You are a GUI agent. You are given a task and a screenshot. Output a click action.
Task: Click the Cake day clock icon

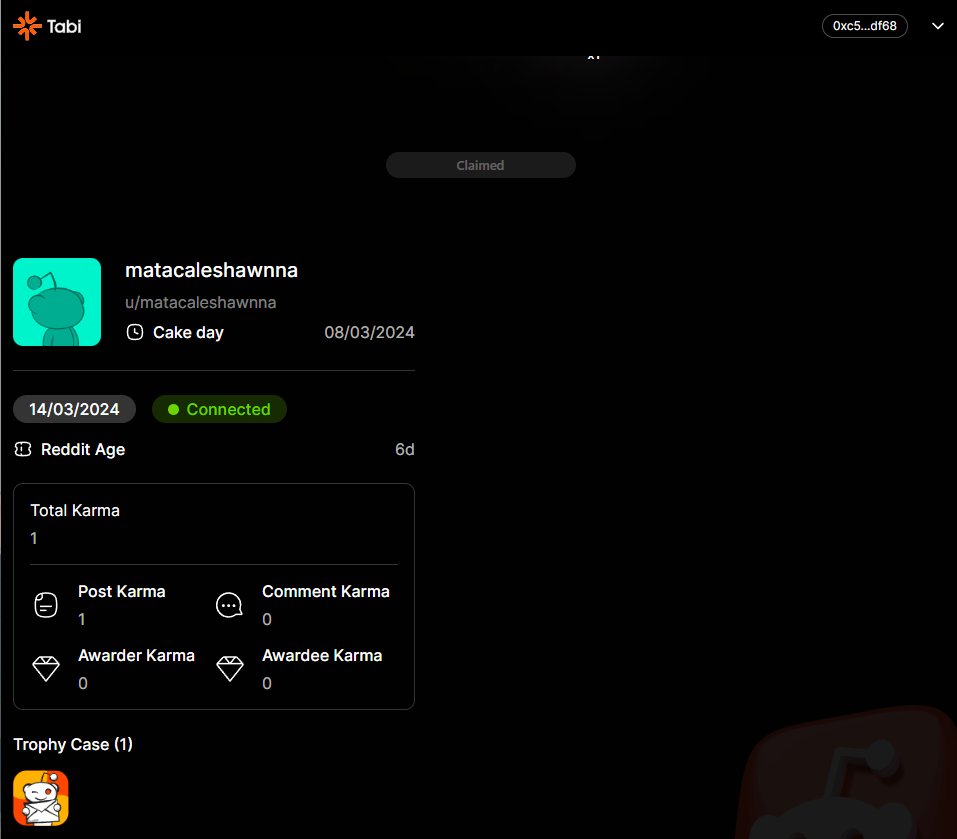pyautogui.click(x=135, y=333)
